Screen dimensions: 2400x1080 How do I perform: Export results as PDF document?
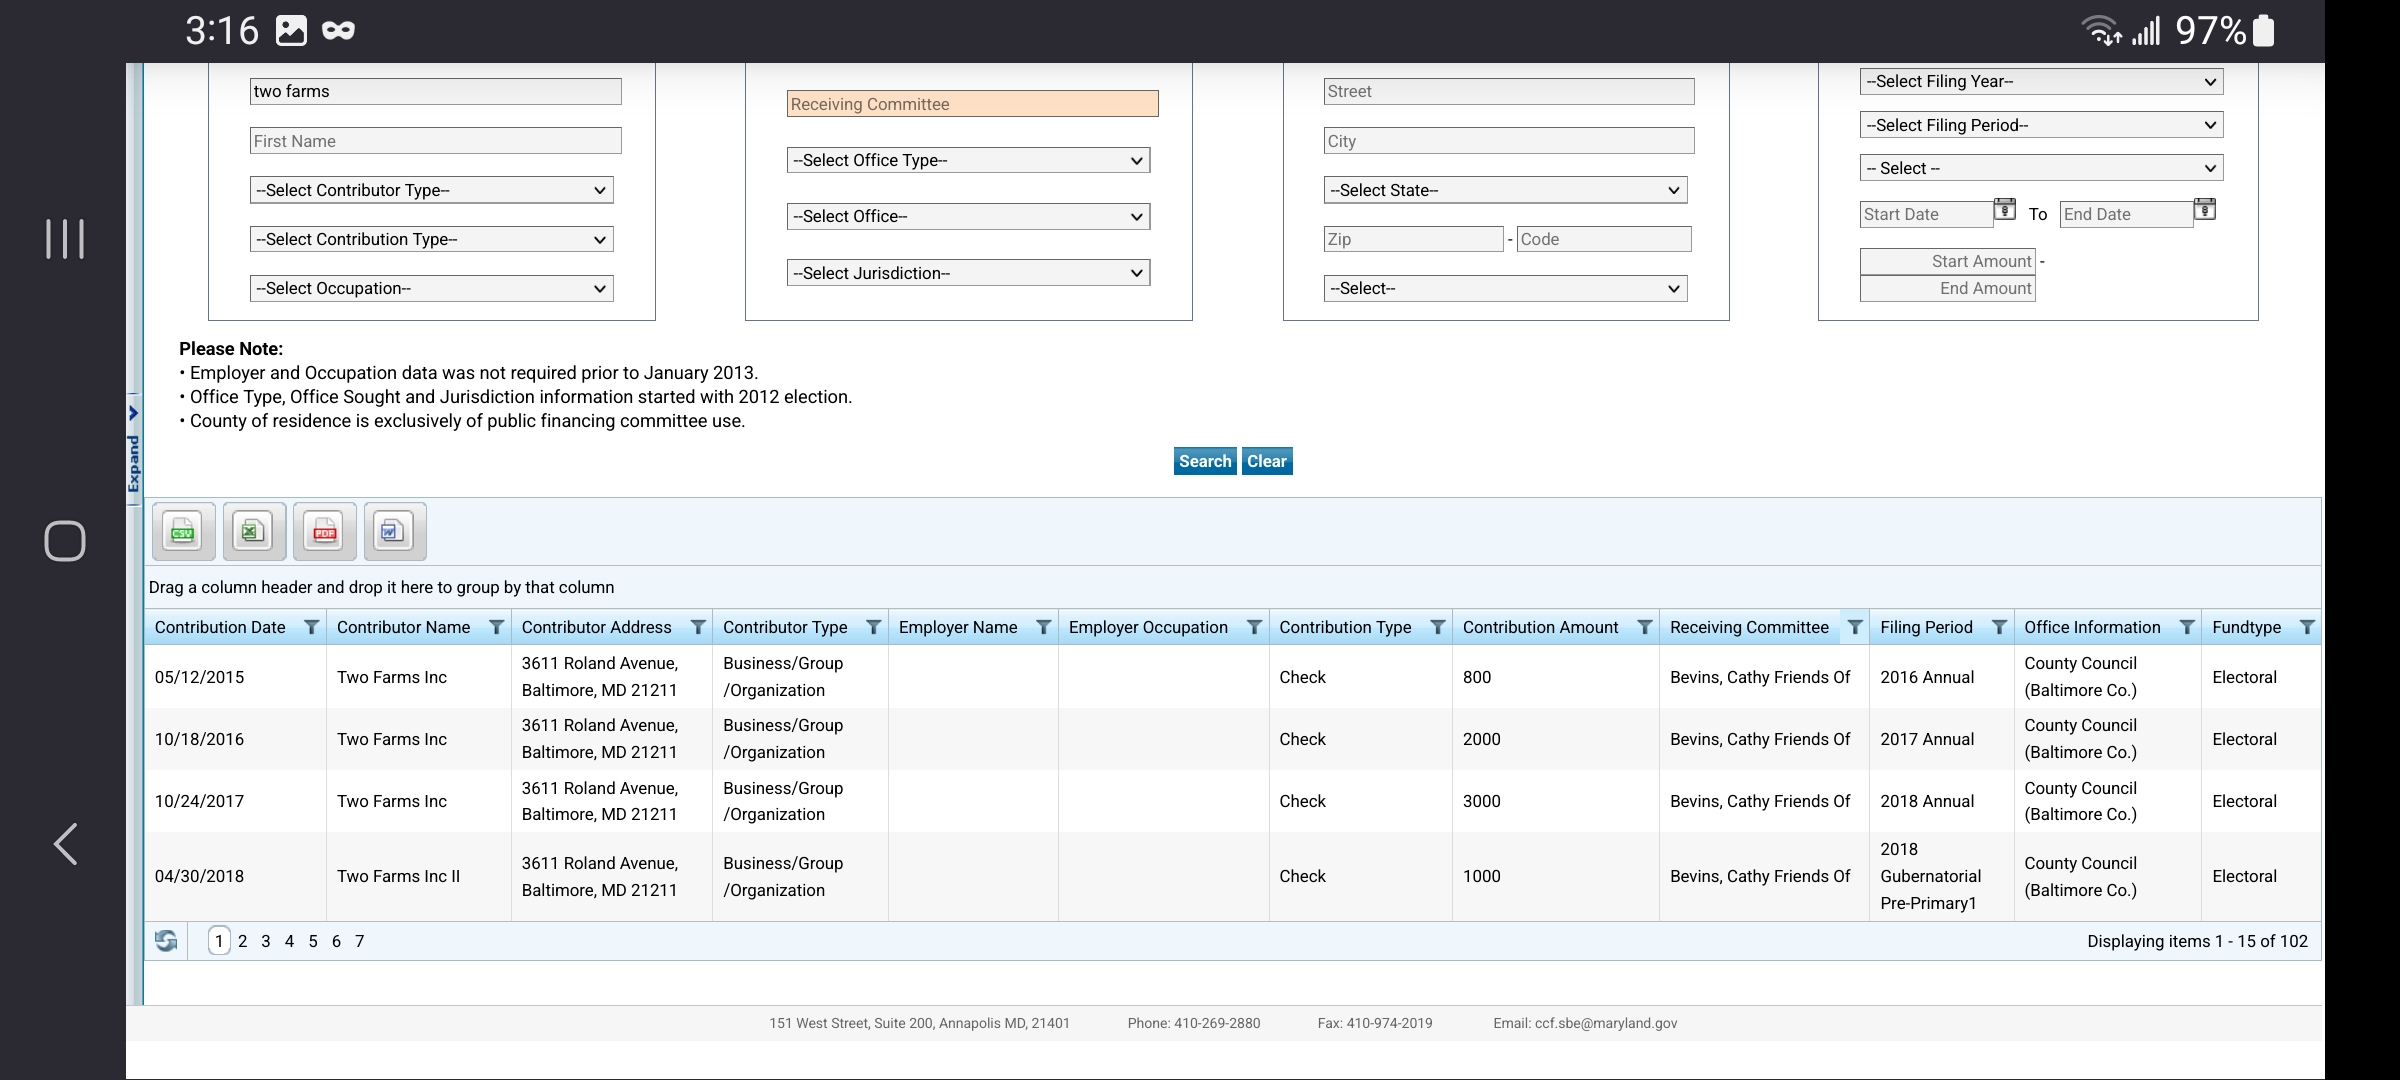[x=325, y=531]
